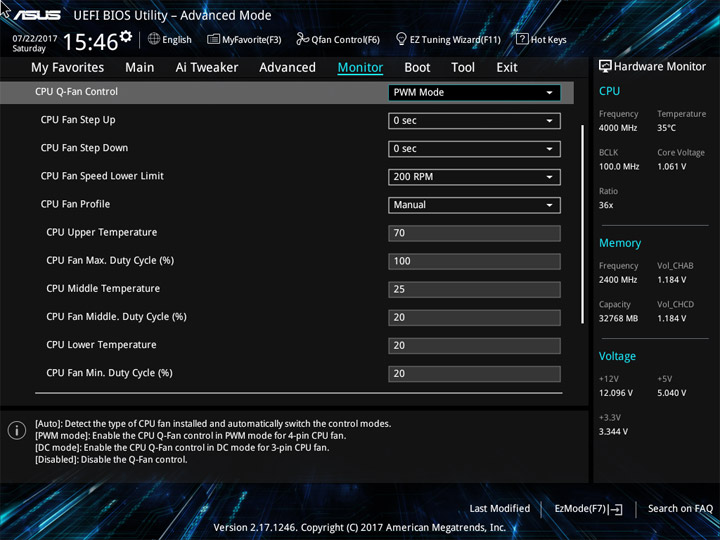The height and width of the screenshot is (540, 720).
Task: Open the Exit tab
Action: [507, 68]
